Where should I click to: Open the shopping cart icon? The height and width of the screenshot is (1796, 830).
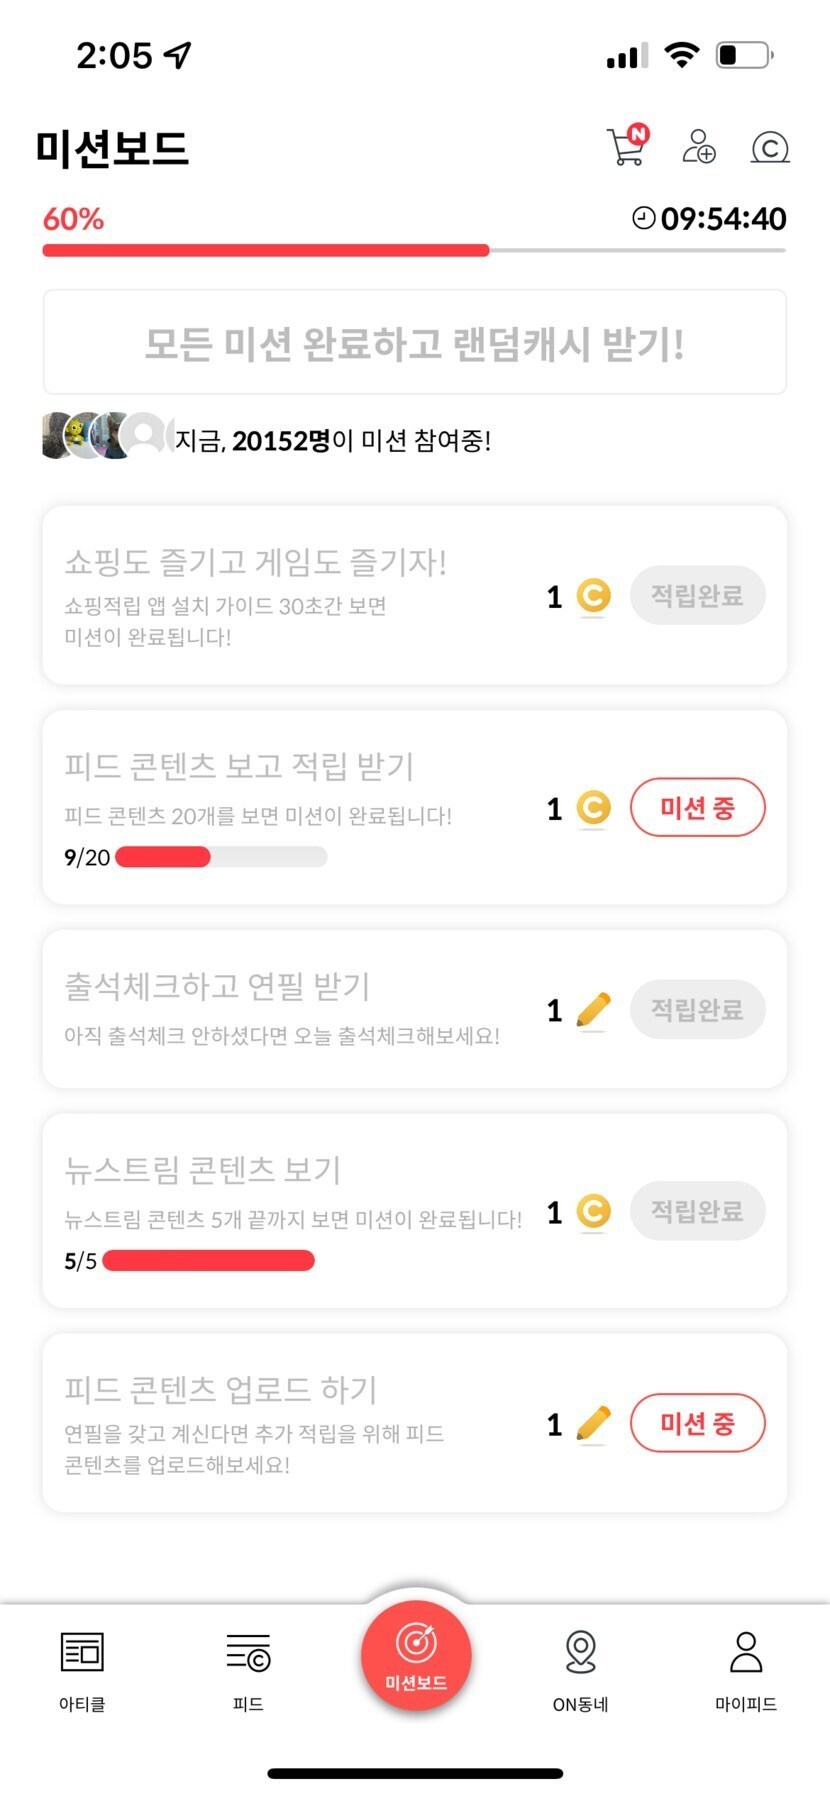pos(627,146)
